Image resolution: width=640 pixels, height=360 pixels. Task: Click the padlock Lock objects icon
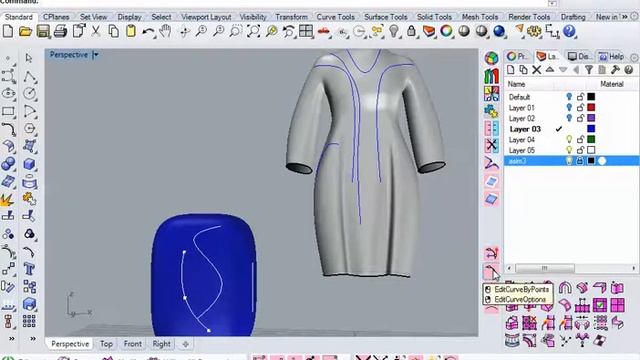click(x=411, y=31)
